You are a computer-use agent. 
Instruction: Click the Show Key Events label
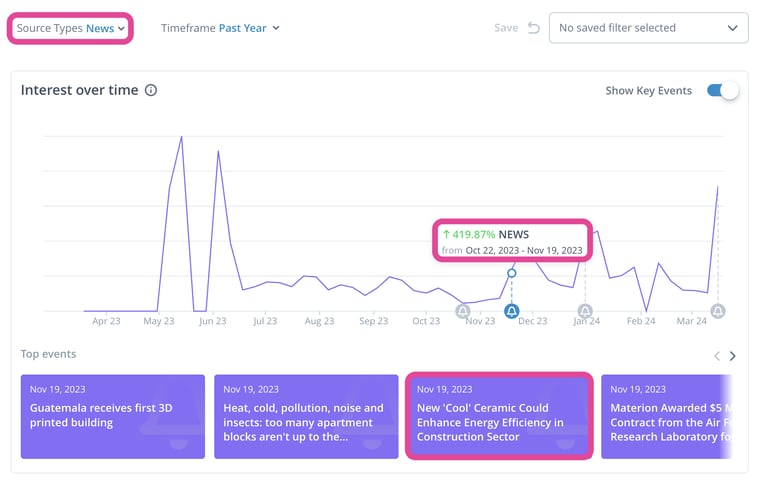(x=648, y=91)
